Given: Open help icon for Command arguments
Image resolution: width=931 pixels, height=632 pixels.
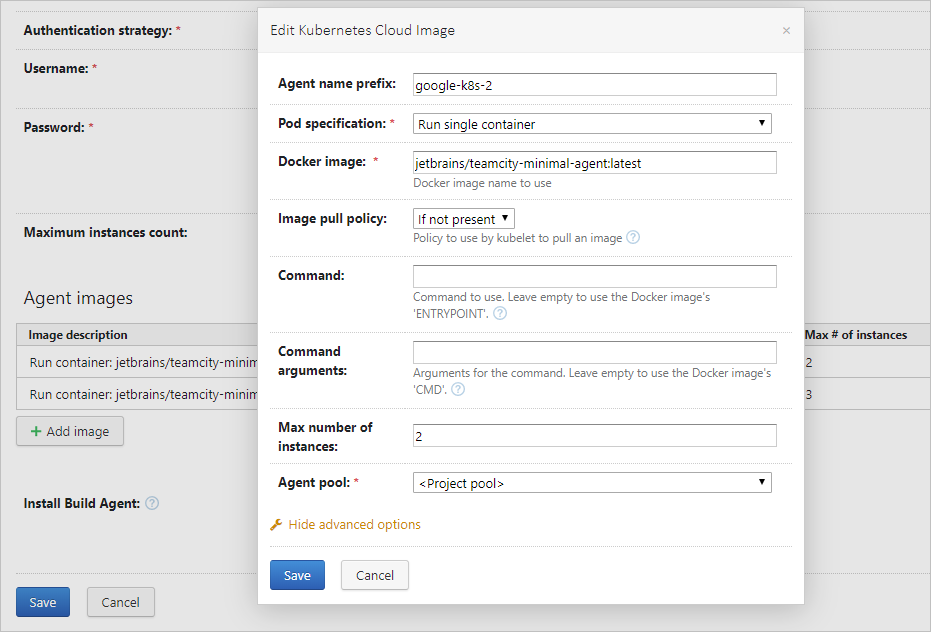Looking at the screenshot, I should 458,390.
